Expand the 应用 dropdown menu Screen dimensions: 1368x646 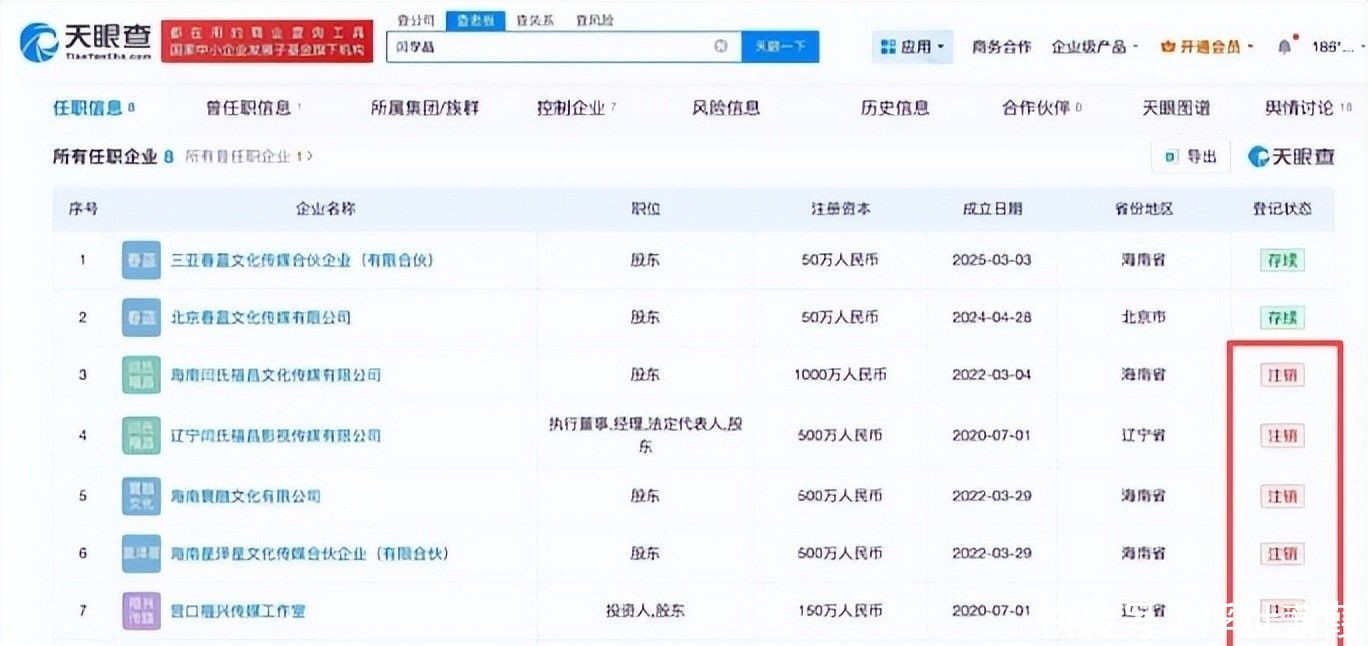click(x=912, y=46)
